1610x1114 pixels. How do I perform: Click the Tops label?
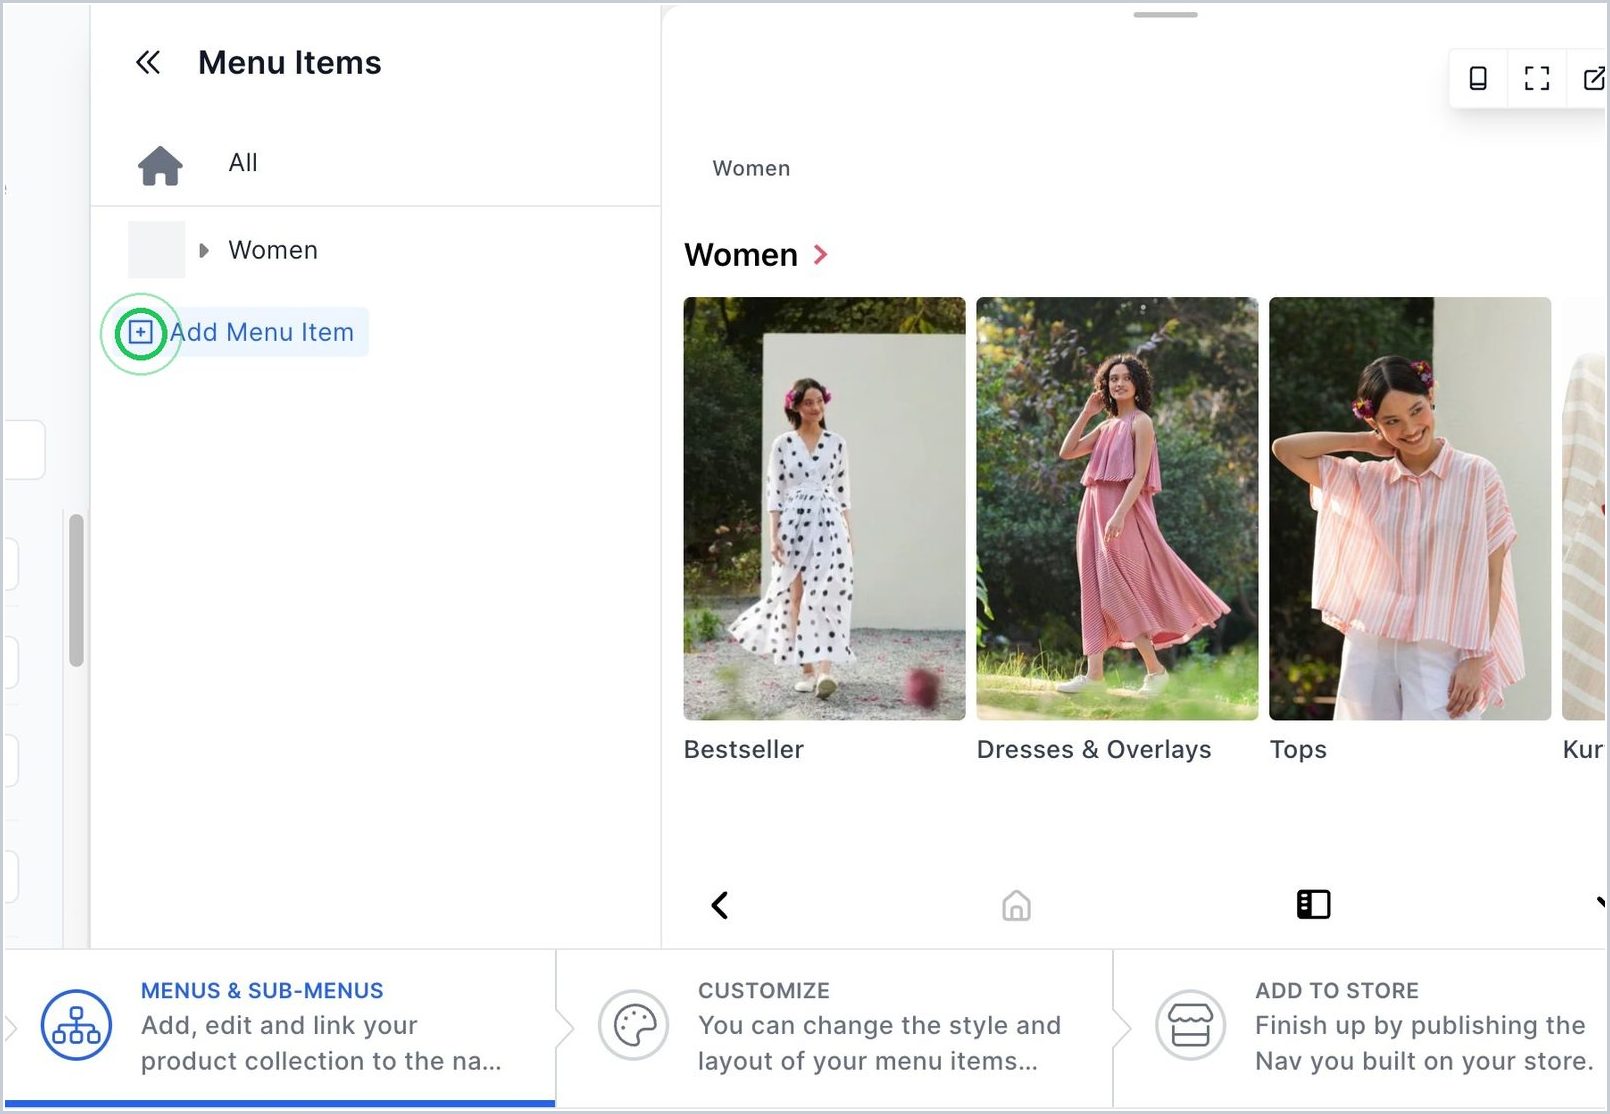[1298, 750]
